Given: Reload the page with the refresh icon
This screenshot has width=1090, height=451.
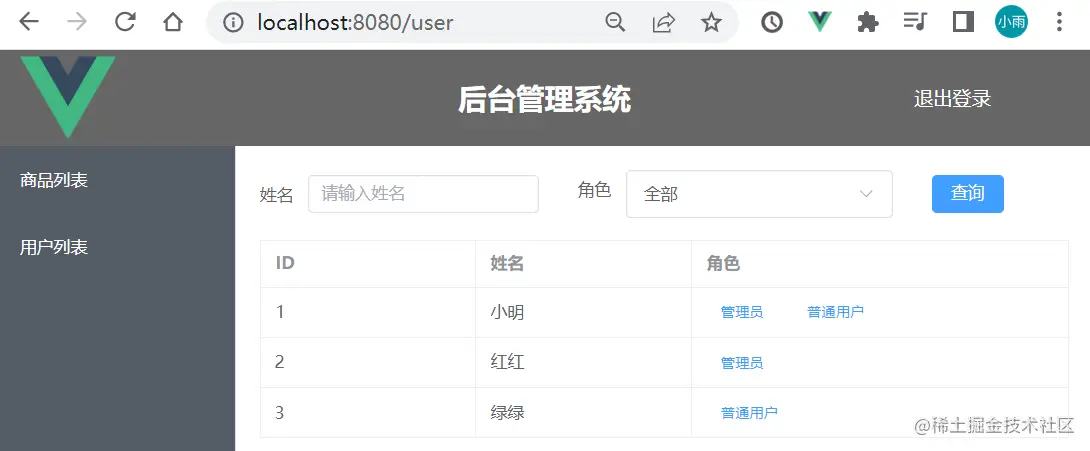Looking at the screenshot, I should [124, 22].
